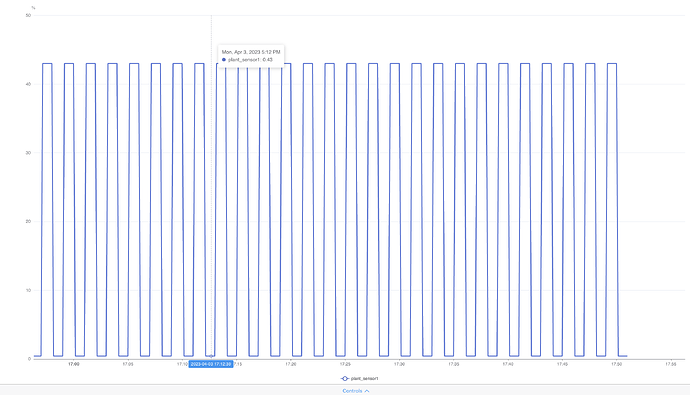The width and height of the screenshot is (690, 395).
Task: Click the 17:55 x-axis label
Action: pyautogui.click(x=671, y=364)
